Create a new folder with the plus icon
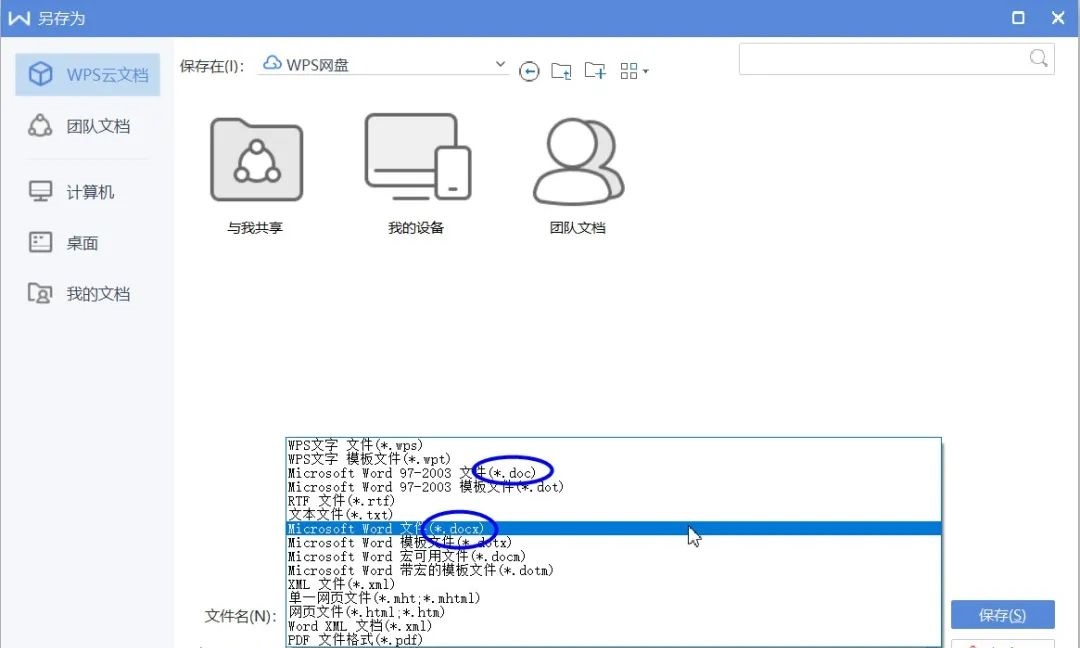Viewport: 1080px width, 648px height. click(x=595, y=70)
